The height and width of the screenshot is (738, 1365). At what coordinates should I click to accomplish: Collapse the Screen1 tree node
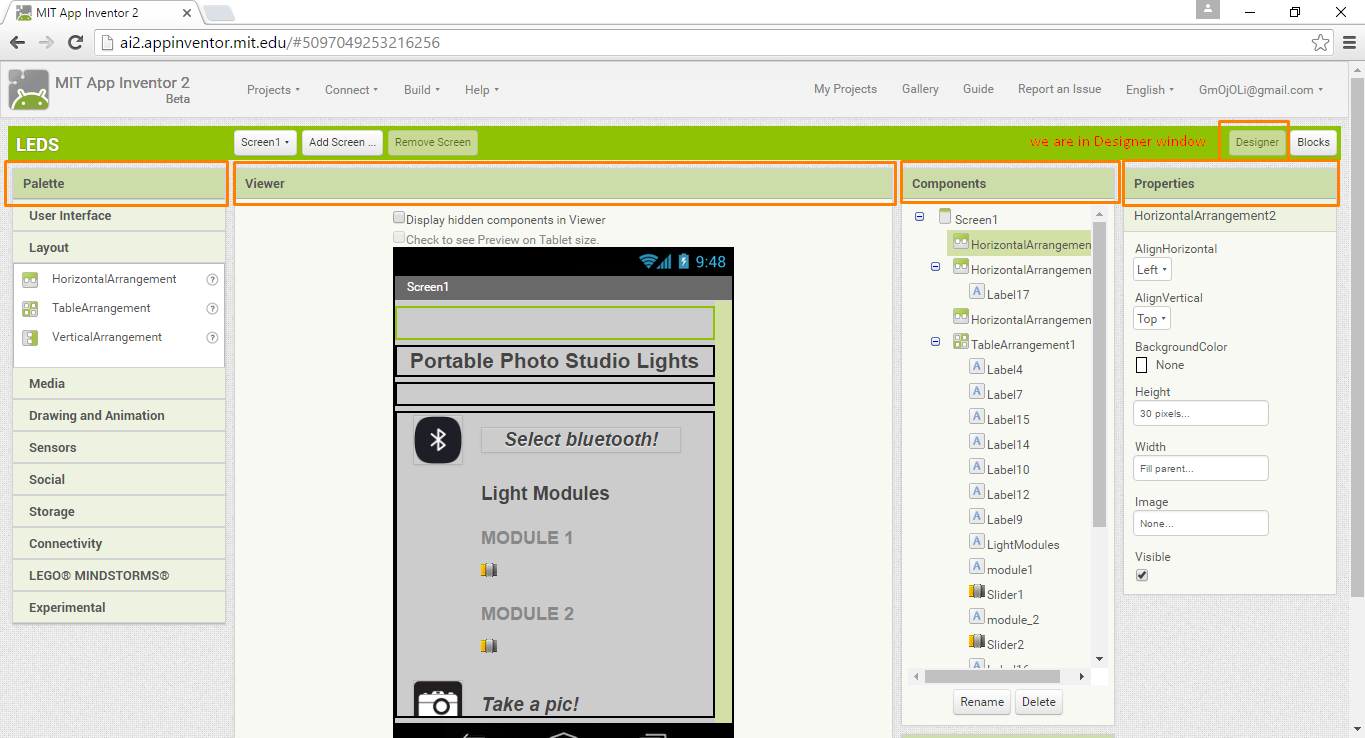coord(919,217)
